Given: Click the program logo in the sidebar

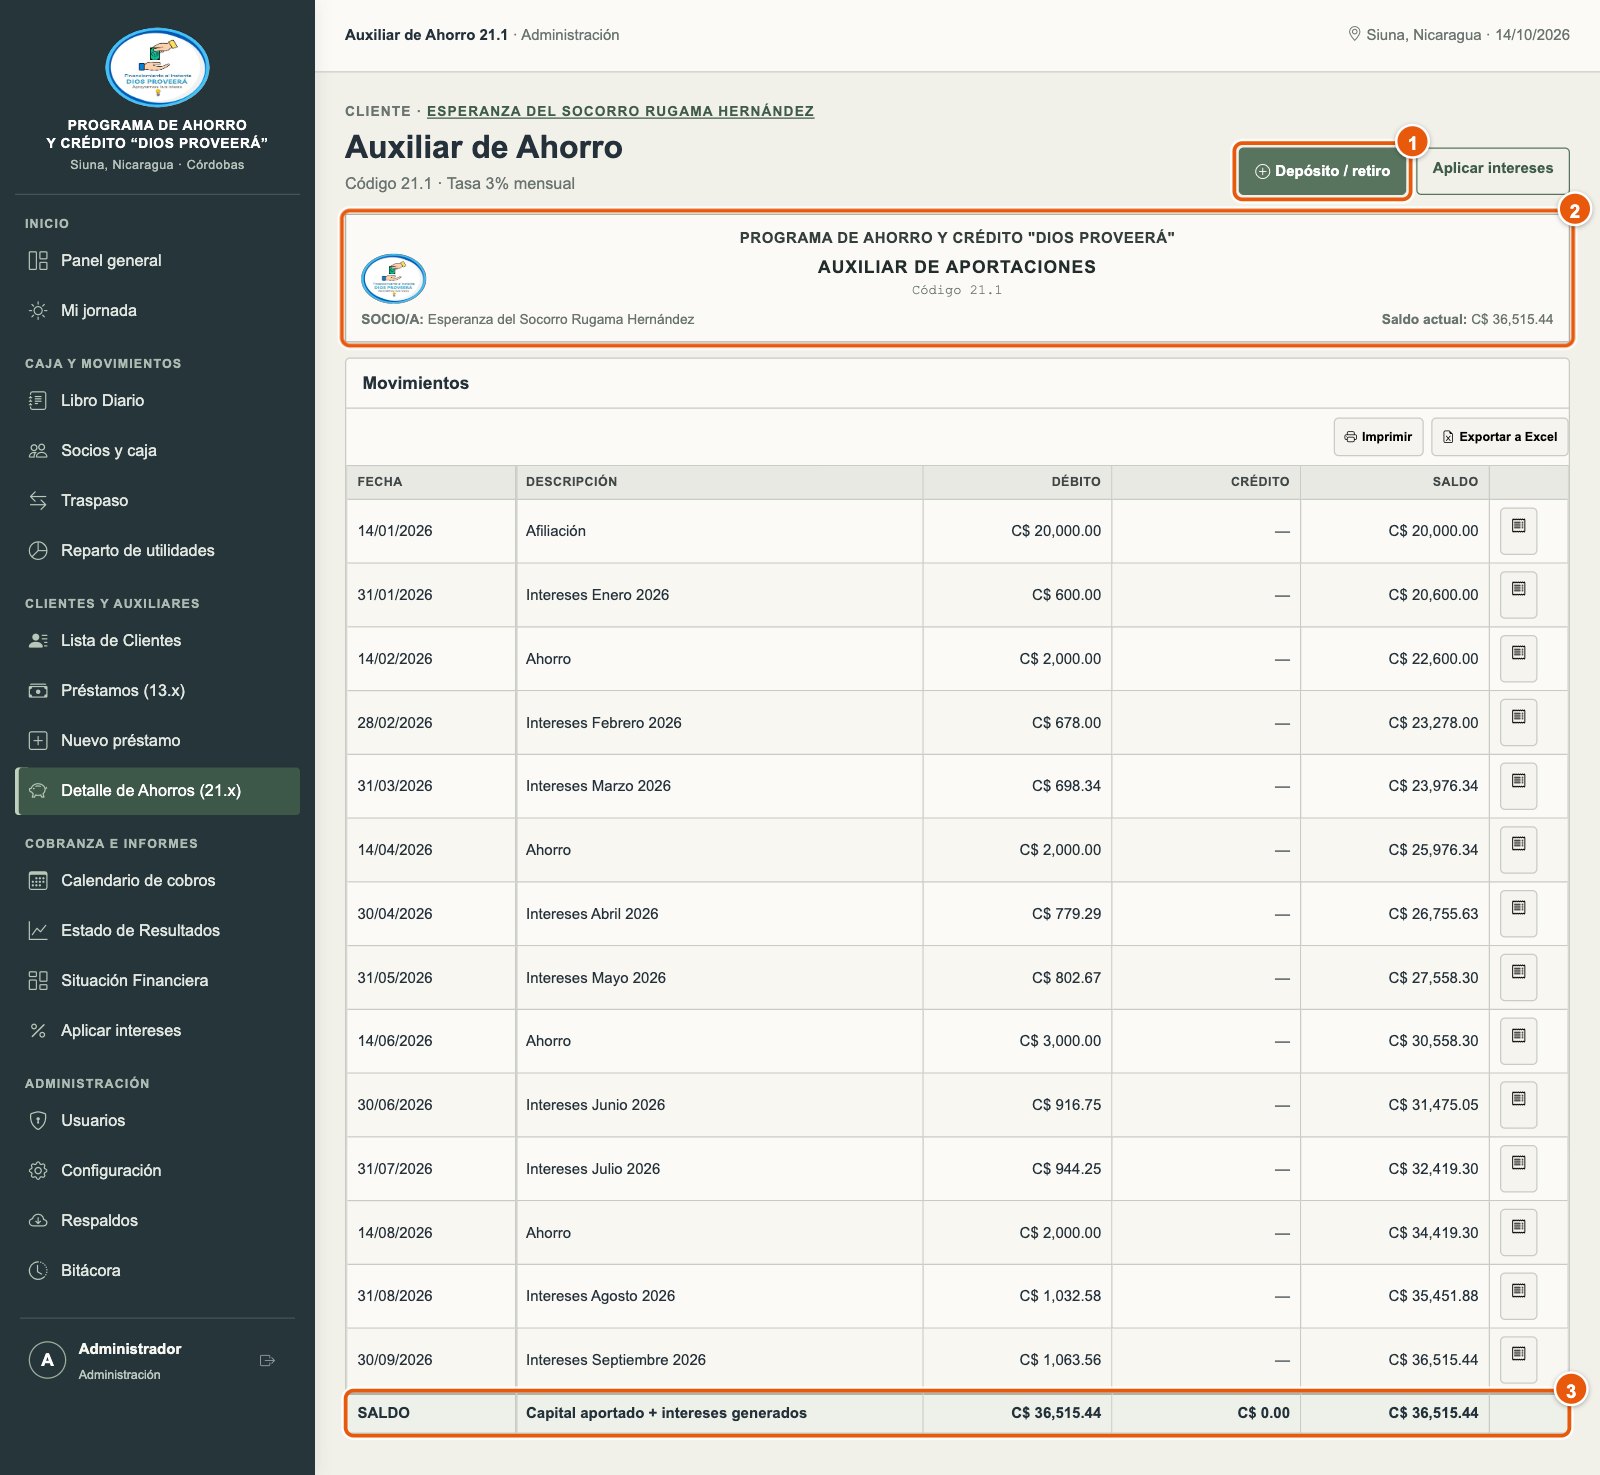Looking at the screenshot, I should click(x=157, y=68).
